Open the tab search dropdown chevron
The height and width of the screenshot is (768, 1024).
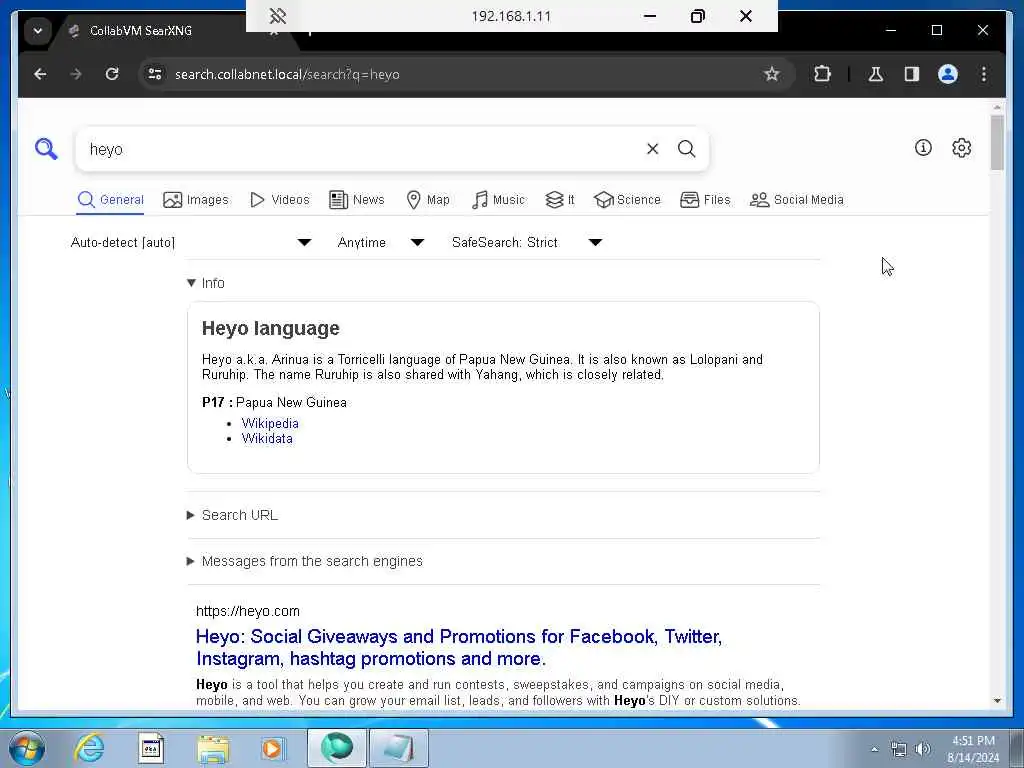click(x=38, y=31)
